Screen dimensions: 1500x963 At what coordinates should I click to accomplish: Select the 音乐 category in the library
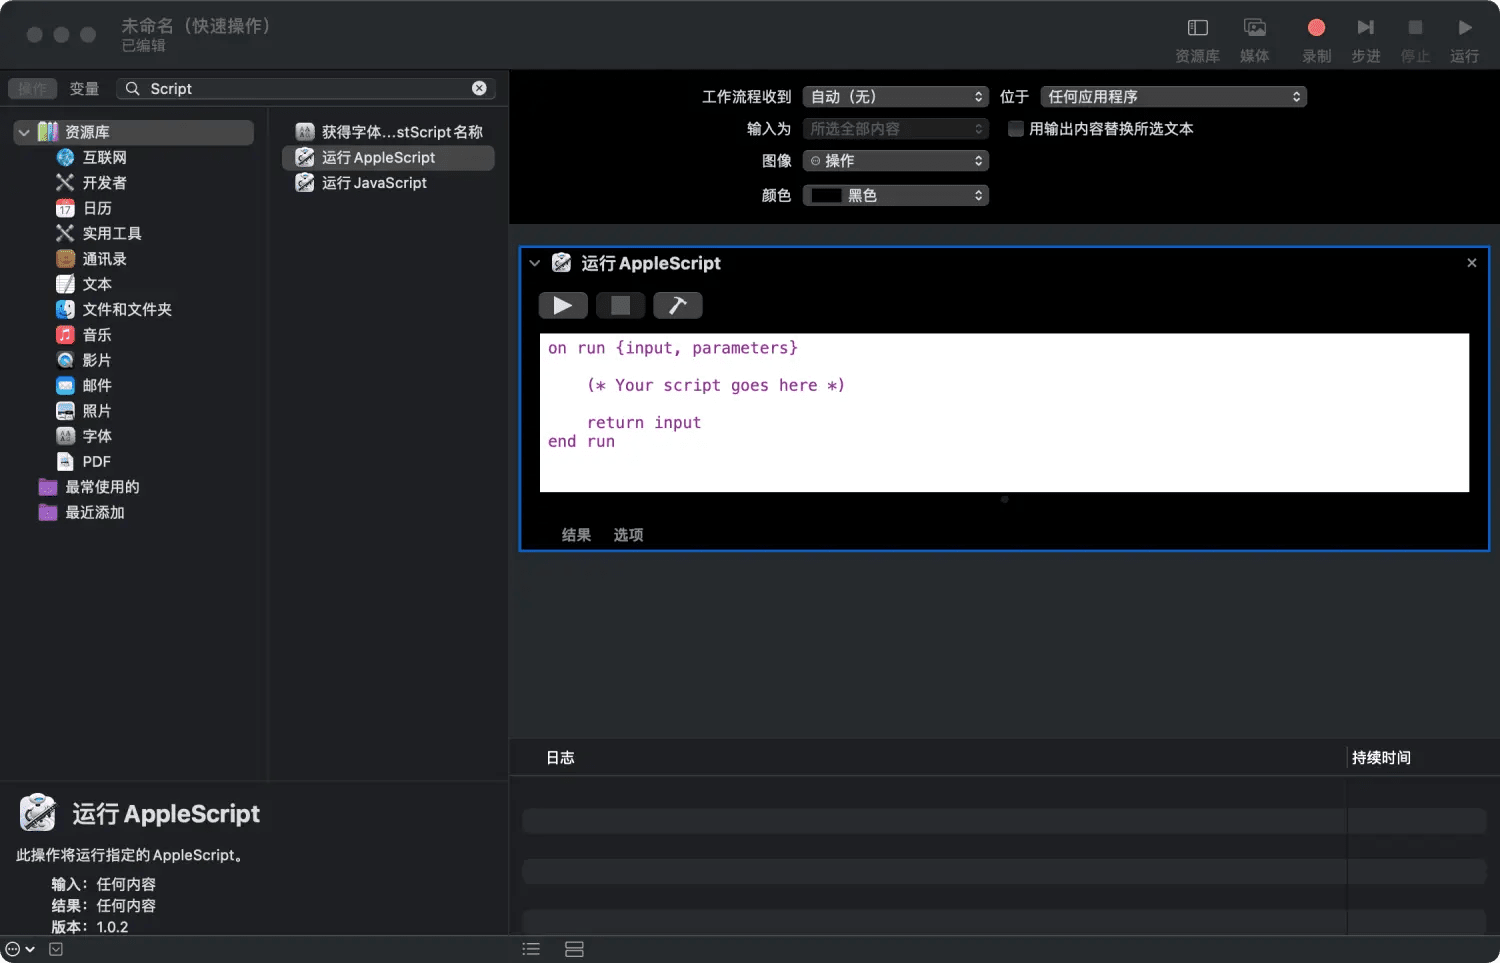click(96, 334)
